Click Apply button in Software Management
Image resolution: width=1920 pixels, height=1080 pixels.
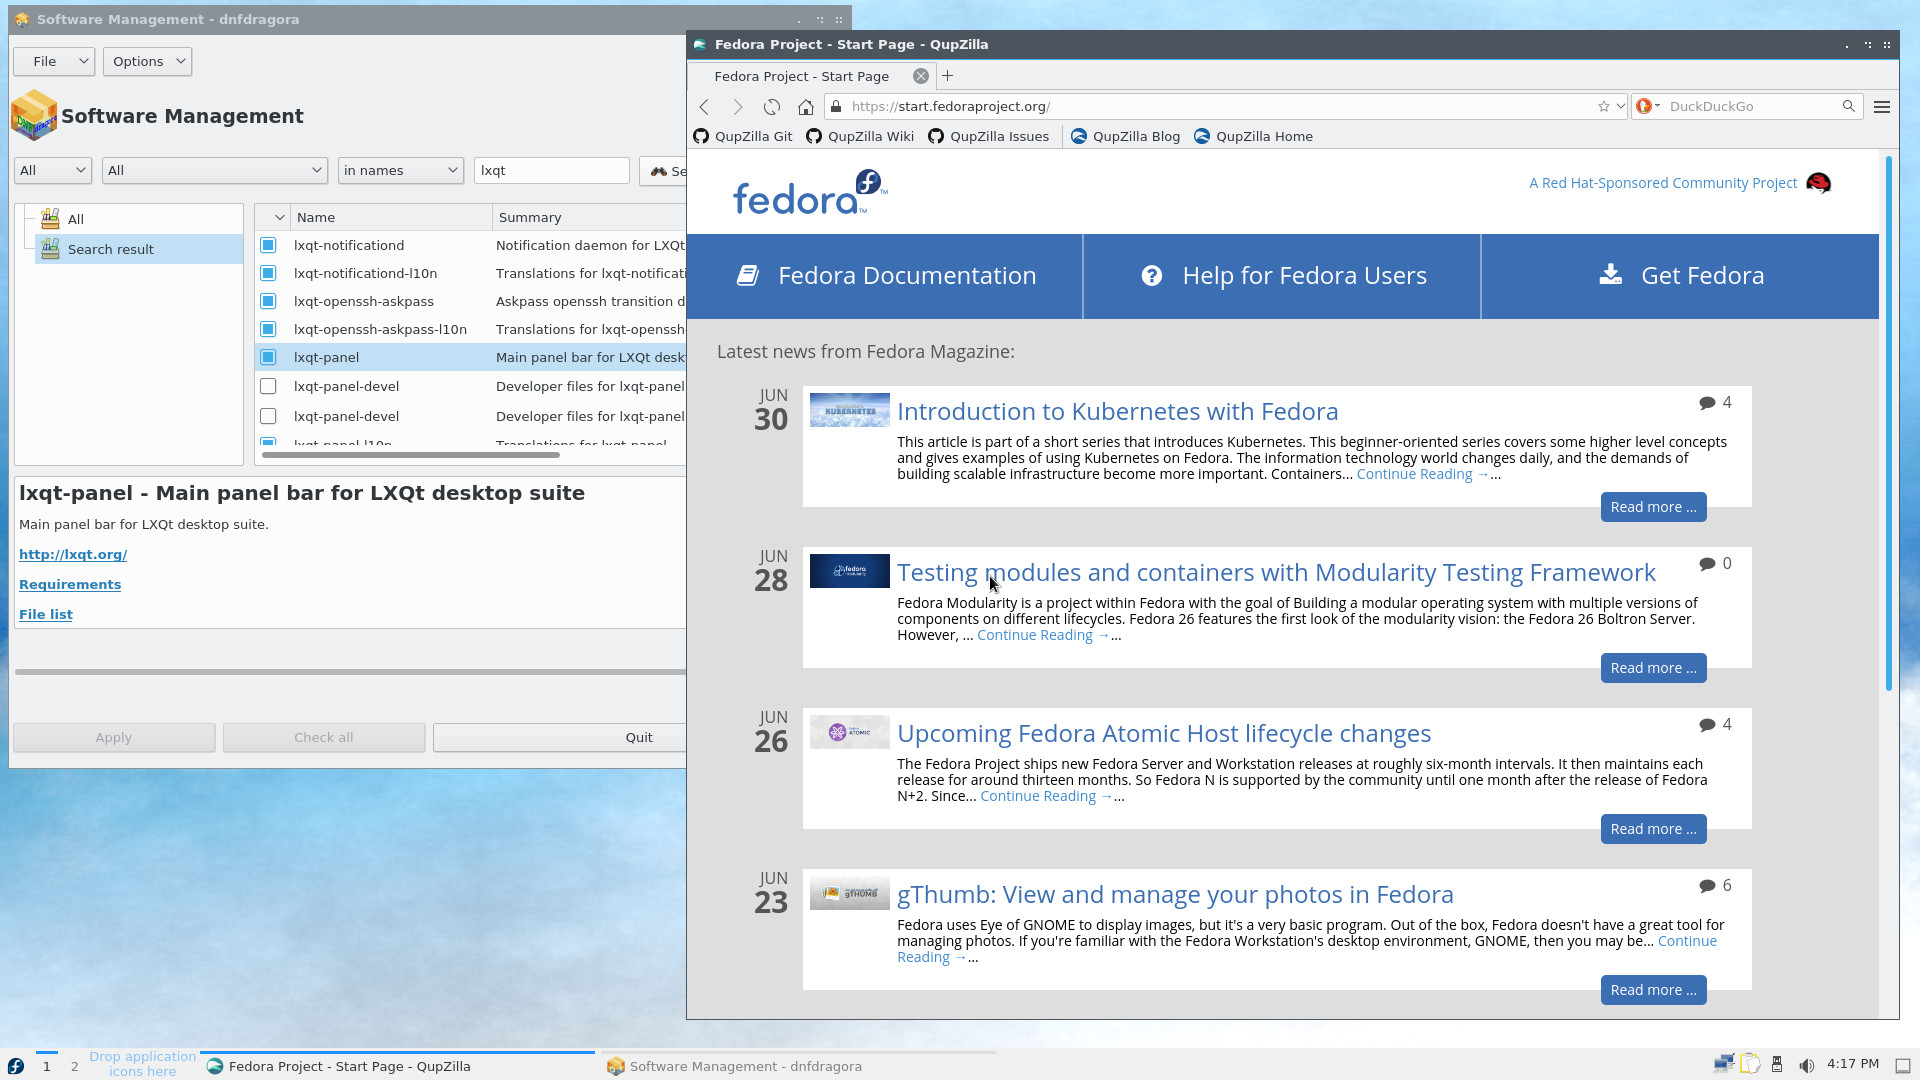tap(112, 737)
